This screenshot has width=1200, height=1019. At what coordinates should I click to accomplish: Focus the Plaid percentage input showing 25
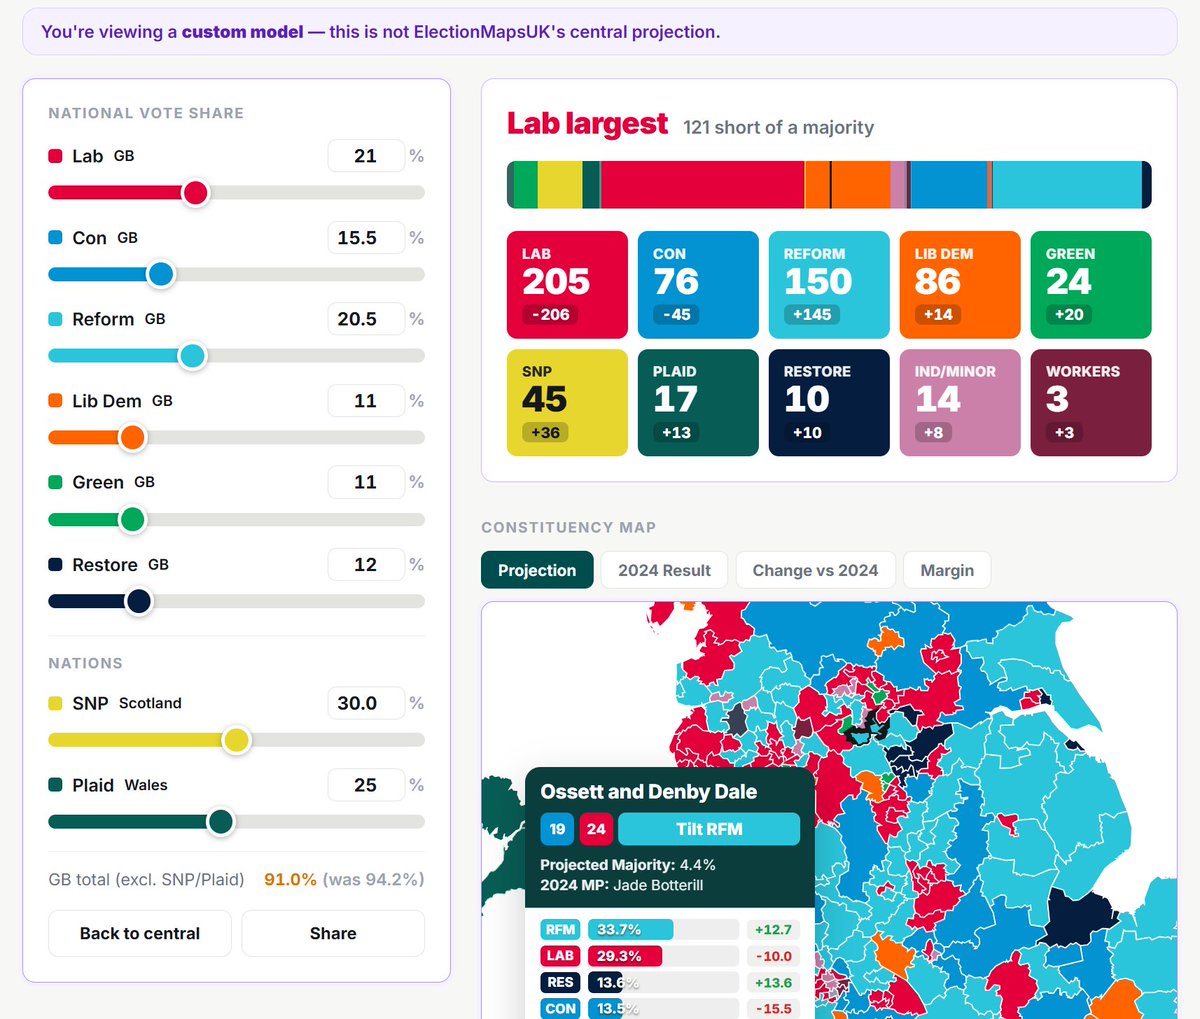[x=366, y=785]
